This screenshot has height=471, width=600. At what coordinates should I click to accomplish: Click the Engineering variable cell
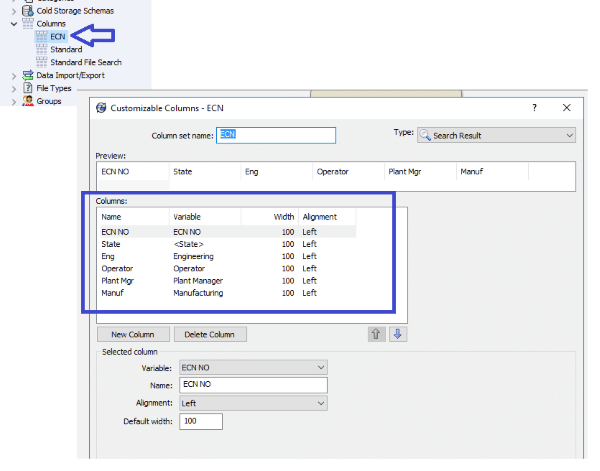[x=194, y=256]
